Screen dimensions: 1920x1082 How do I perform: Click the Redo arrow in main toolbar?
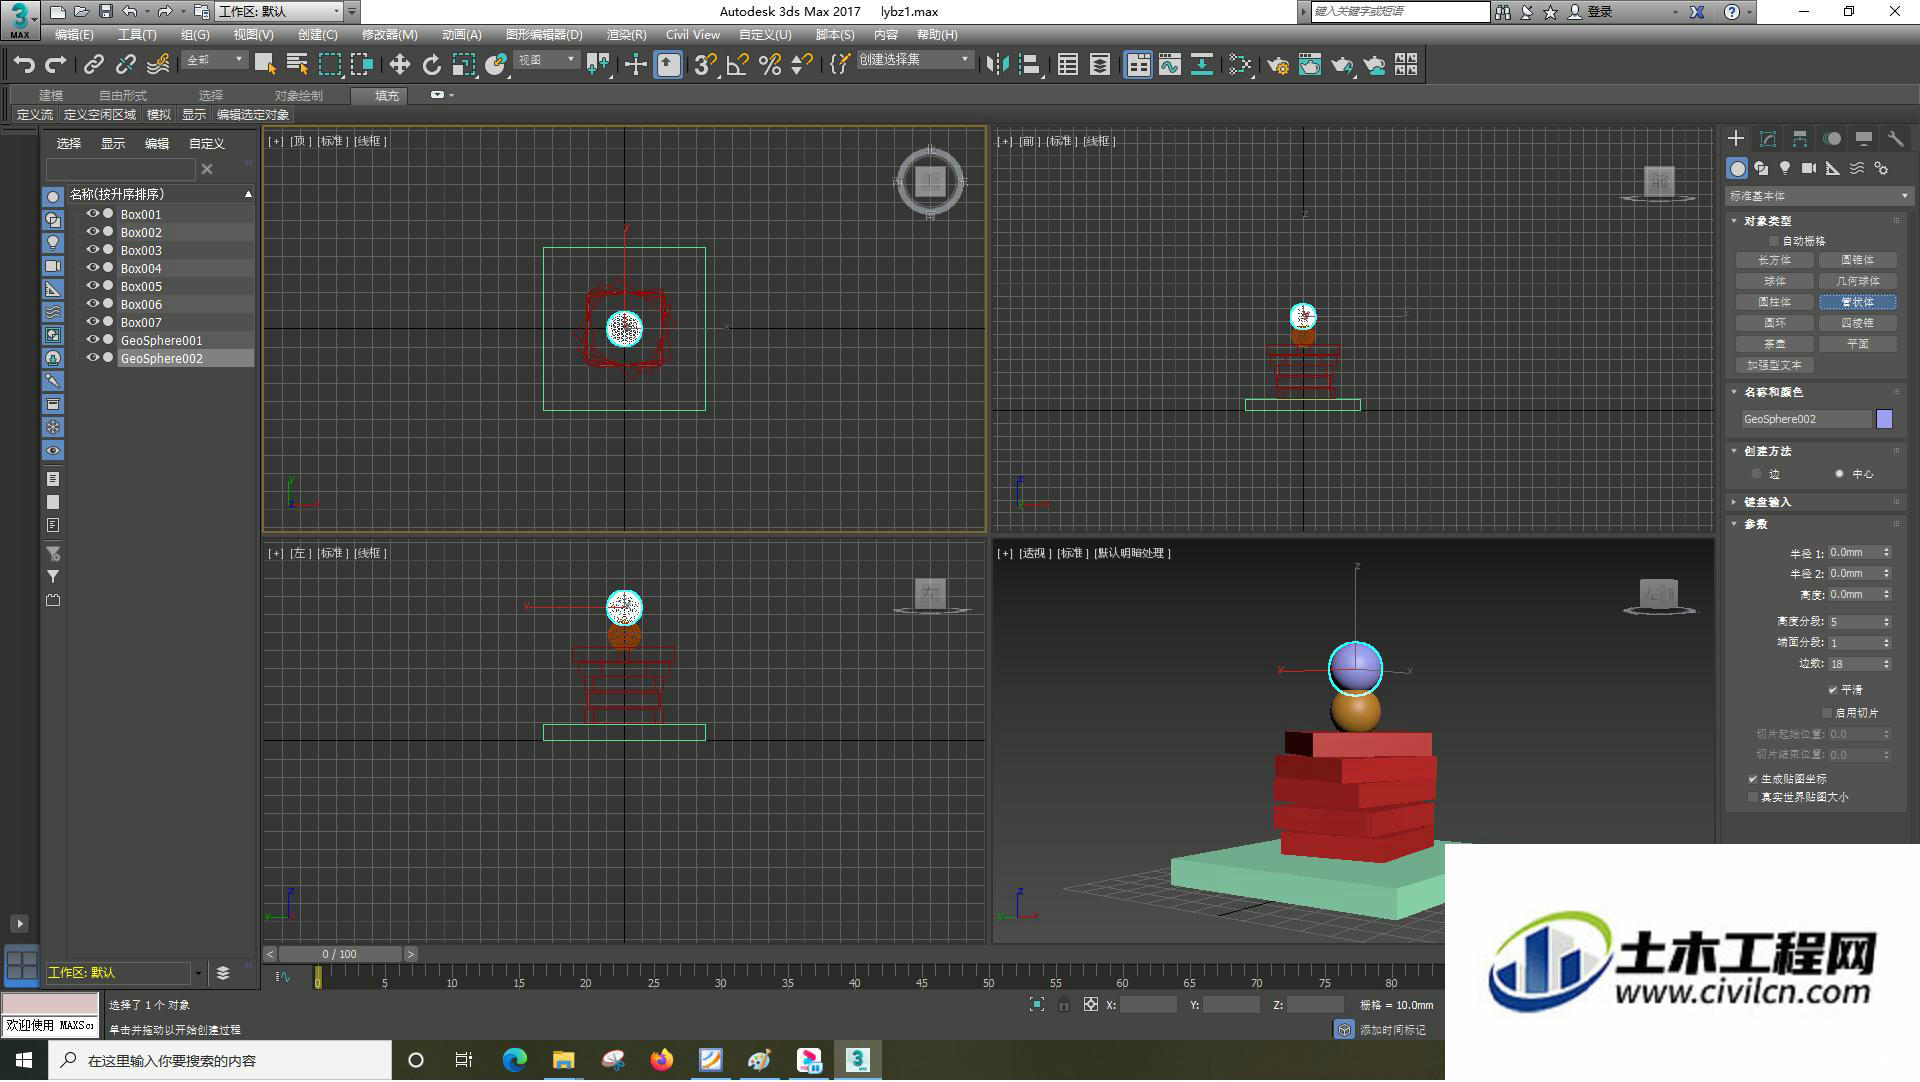(x=56, y=65)
